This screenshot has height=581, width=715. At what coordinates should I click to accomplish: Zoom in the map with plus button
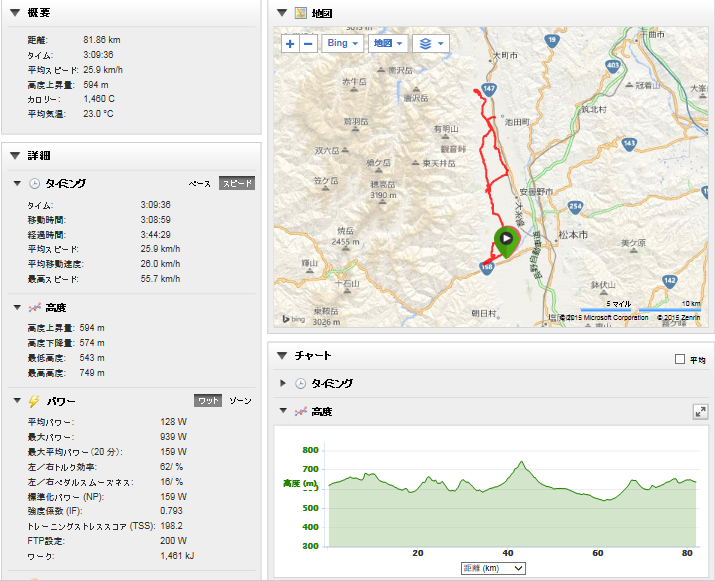tap(290, 44)
